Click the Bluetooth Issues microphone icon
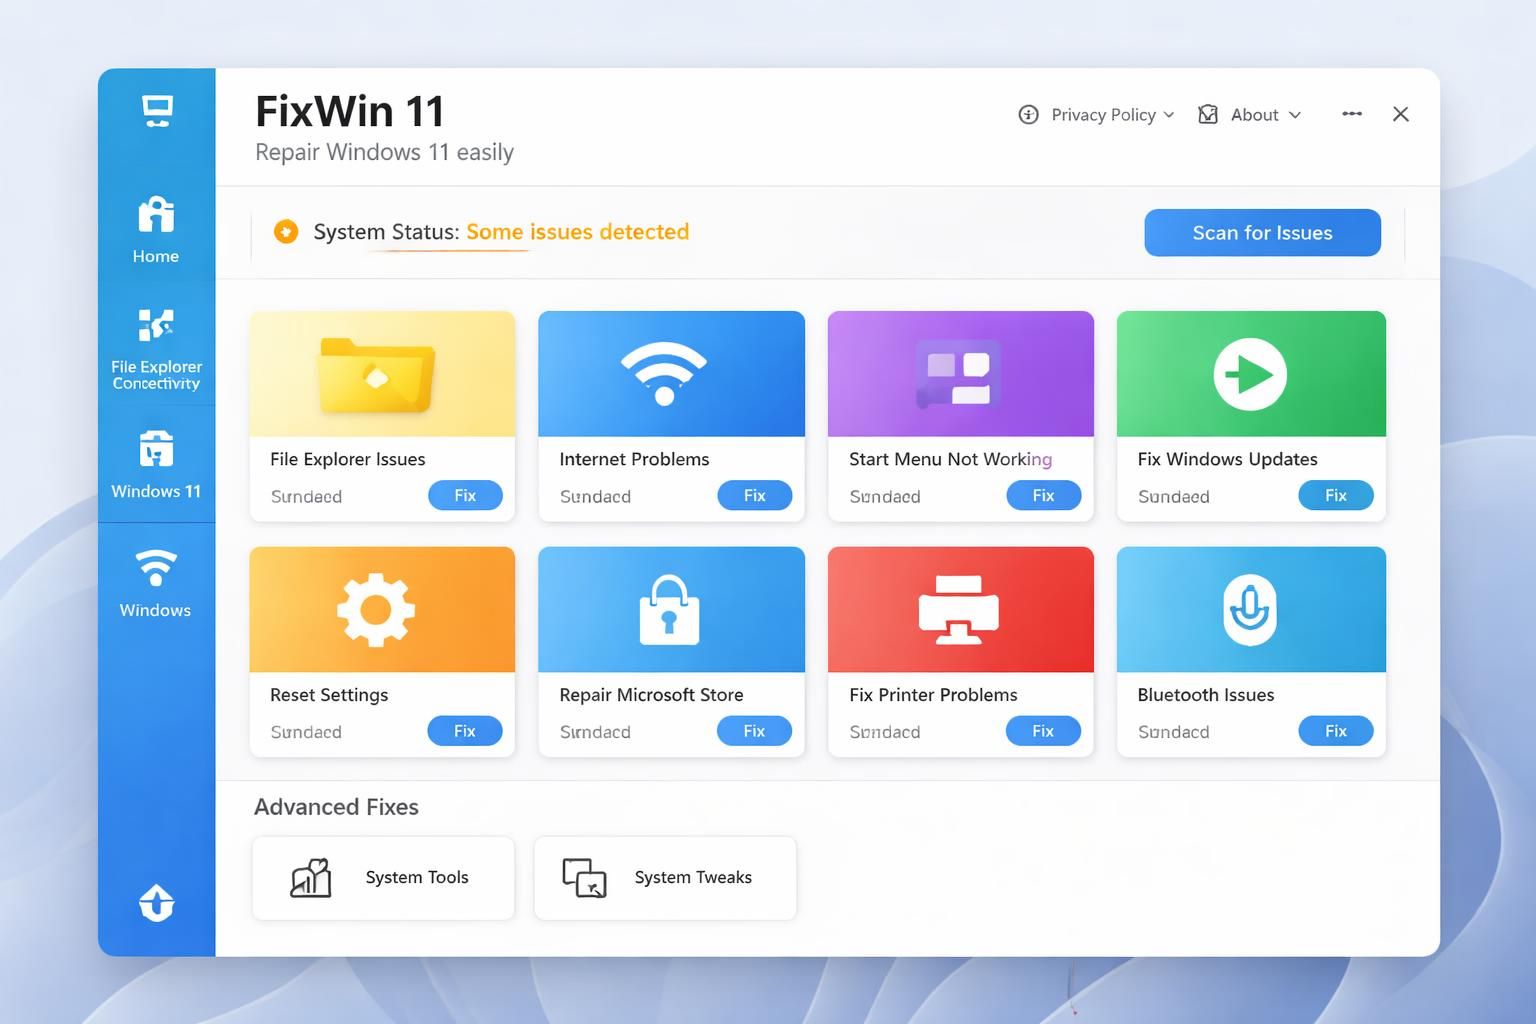Viewport: 1536px width, 1024px height. (1250, 610)
